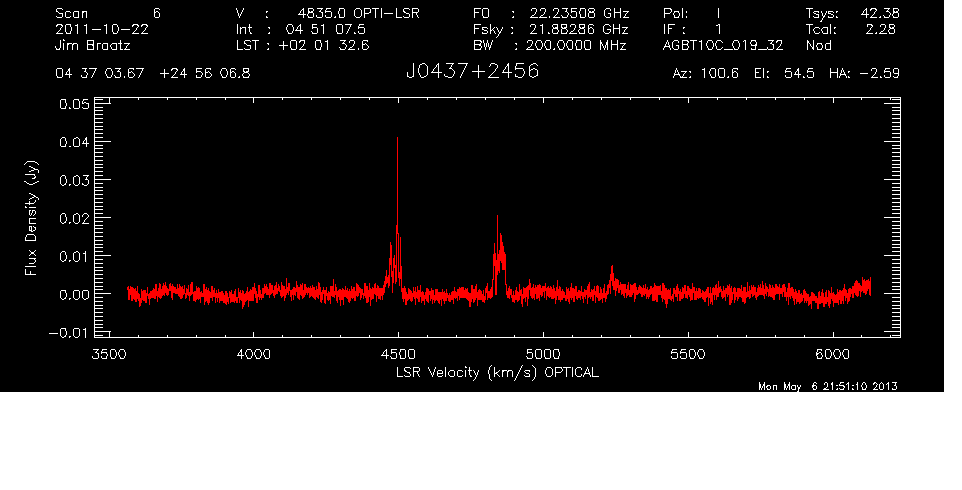Click the project ID AGBT10C_019_32
This screenshot has width=962, height=490.
tap(723, 45)
